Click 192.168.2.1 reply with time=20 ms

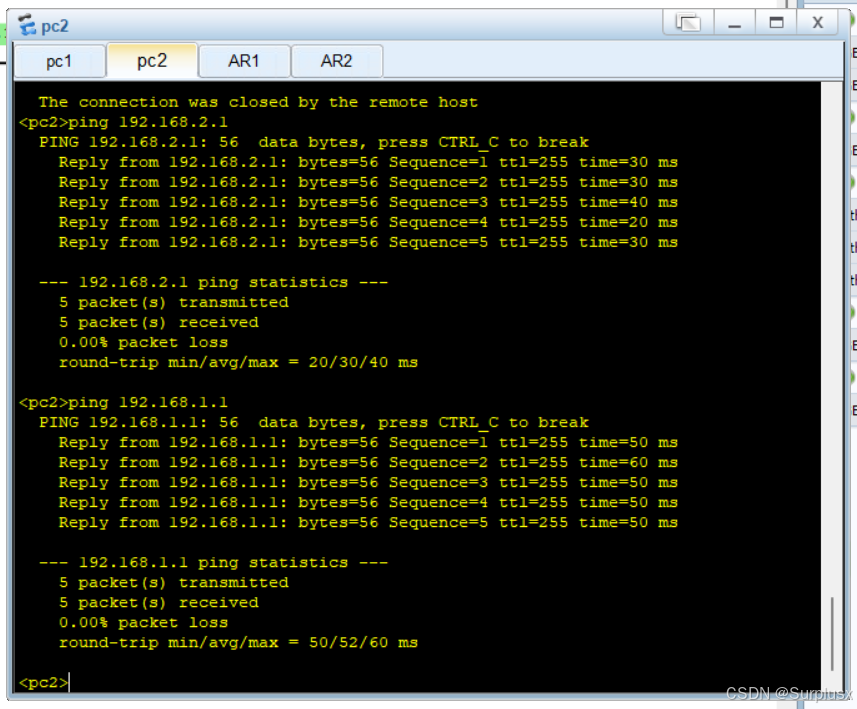point(368,222)
